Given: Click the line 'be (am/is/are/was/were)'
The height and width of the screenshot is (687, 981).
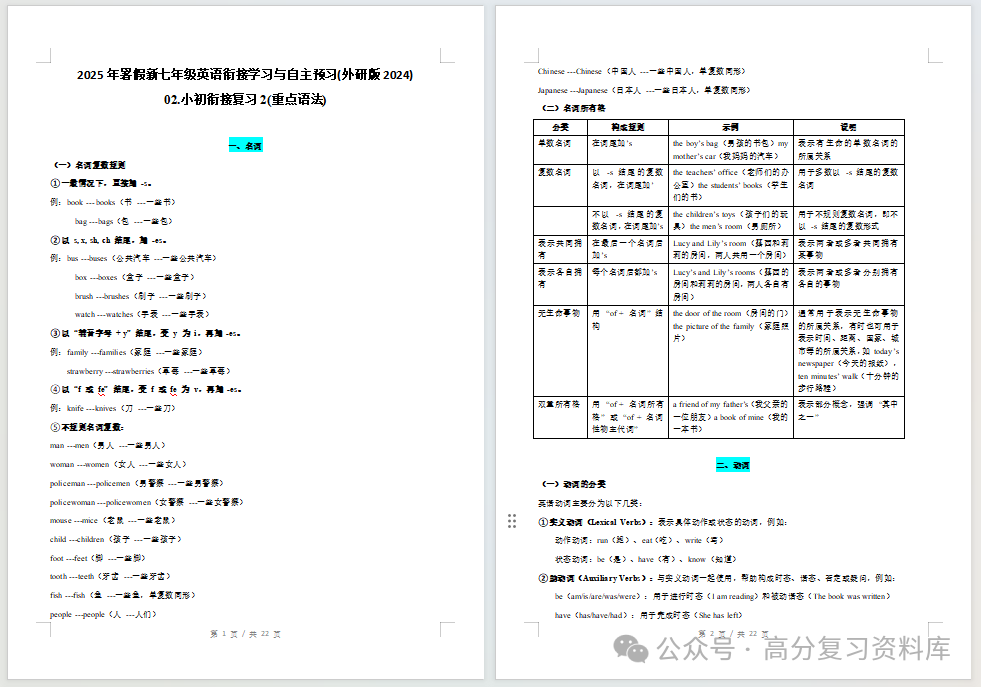Looking at the screenshot, I should (723, 596).
